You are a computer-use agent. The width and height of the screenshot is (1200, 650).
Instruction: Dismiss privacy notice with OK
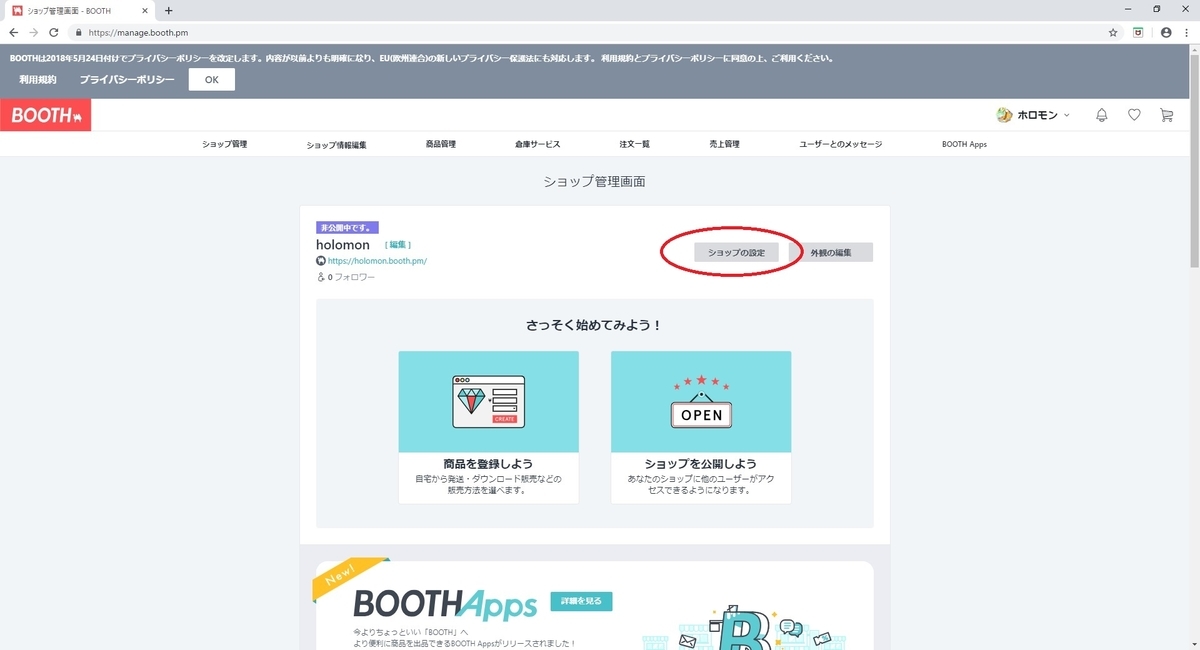pos(212,79)
